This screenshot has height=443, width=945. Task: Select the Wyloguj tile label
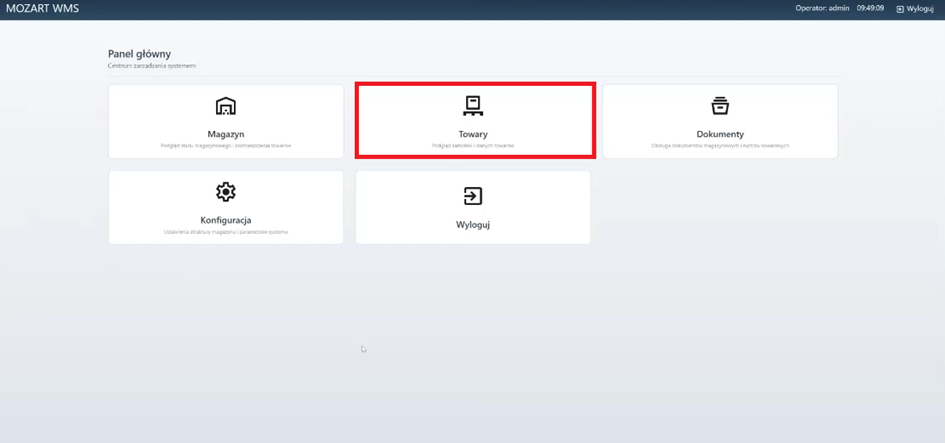coord(473,225)
